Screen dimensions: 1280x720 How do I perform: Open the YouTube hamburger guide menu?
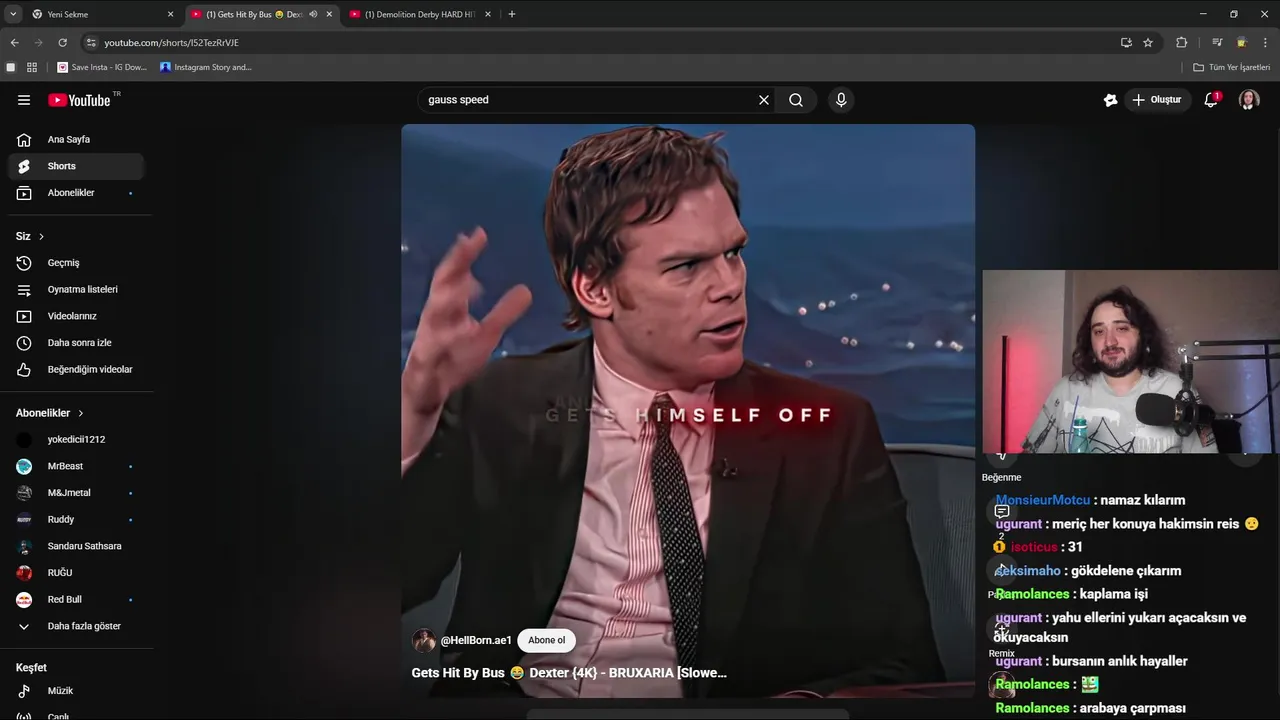24,100
